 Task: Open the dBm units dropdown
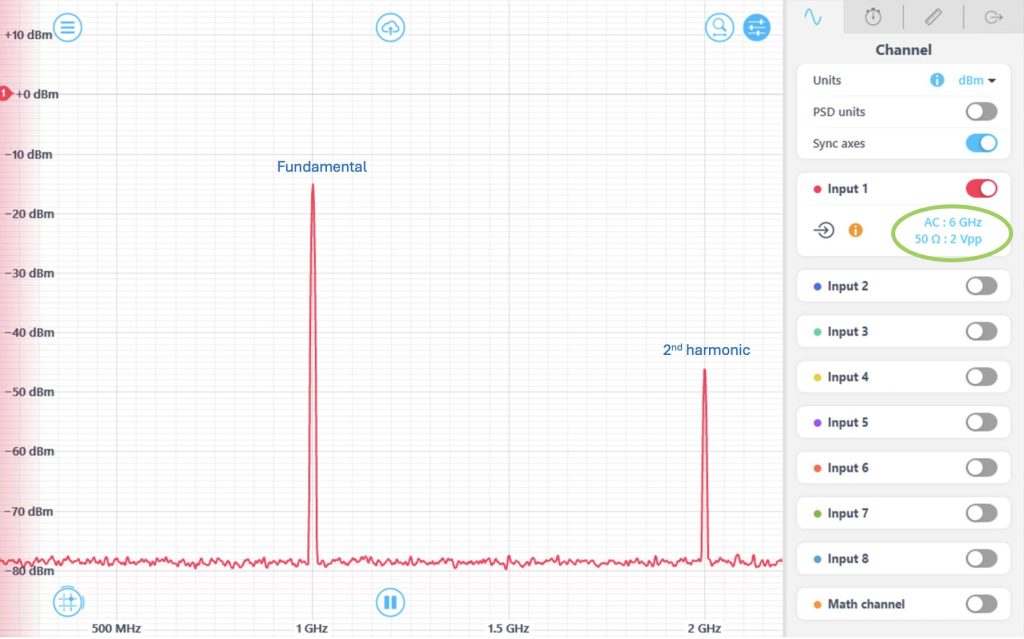(x=977, y=80)
